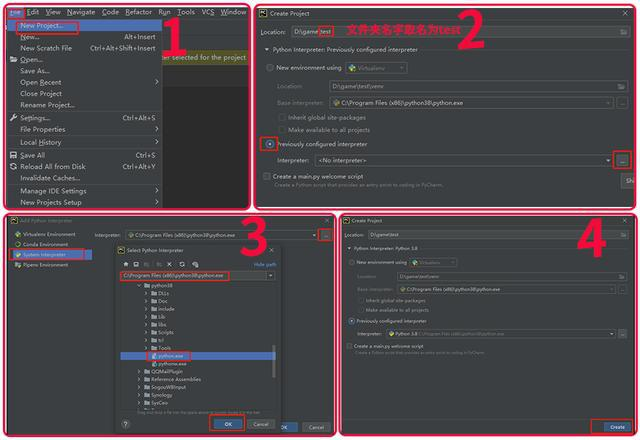Click Show hidden files icon in chooser toolbar
The width and height of the screenshot is (640, 440).
click(195, 264)
